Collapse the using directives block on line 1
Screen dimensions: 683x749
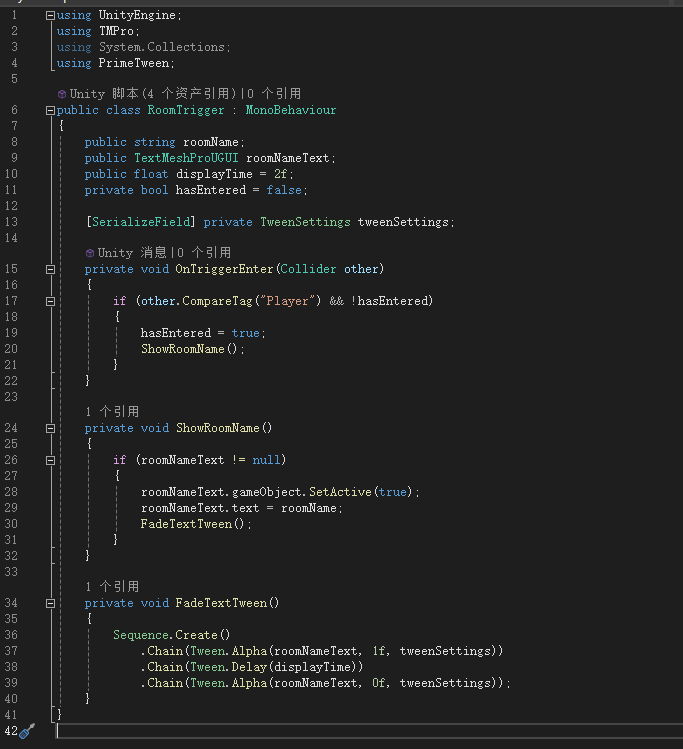(50, 16)
